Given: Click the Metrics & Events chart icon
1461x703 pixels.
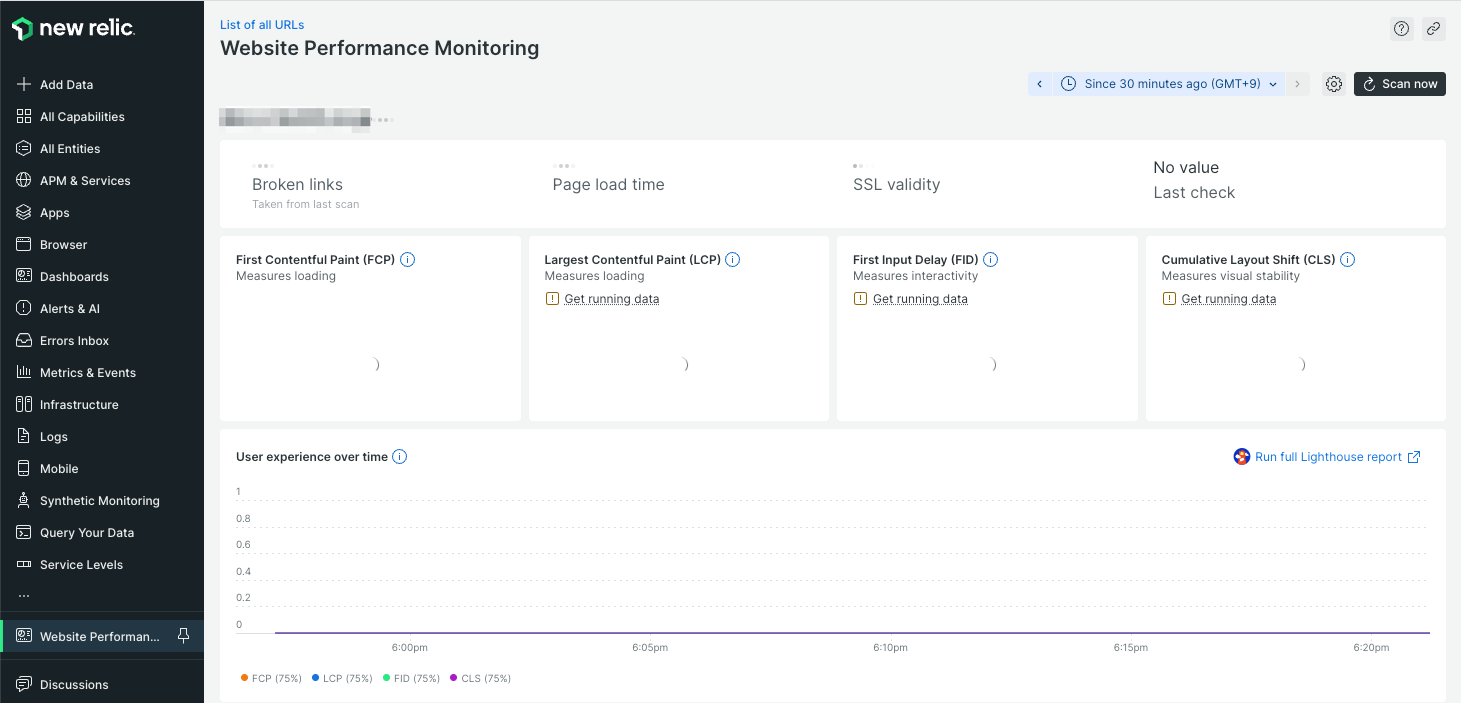Looking at the screenshot, I should (x=24, y=373).
